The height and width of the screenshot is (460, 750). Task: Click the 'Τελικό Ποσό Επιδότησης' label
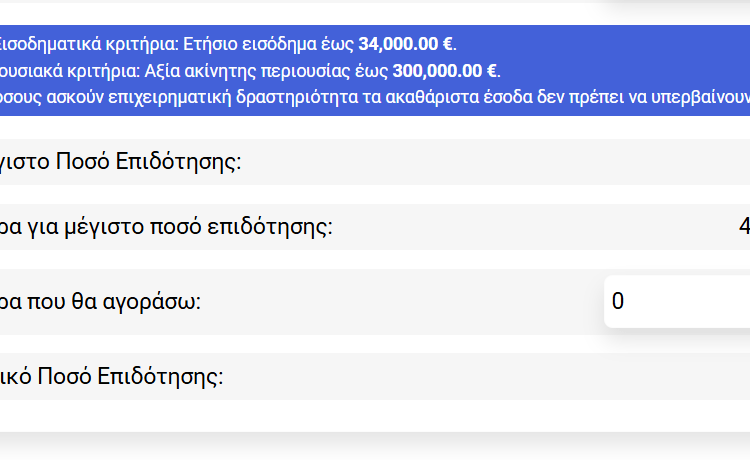[110, 377]
